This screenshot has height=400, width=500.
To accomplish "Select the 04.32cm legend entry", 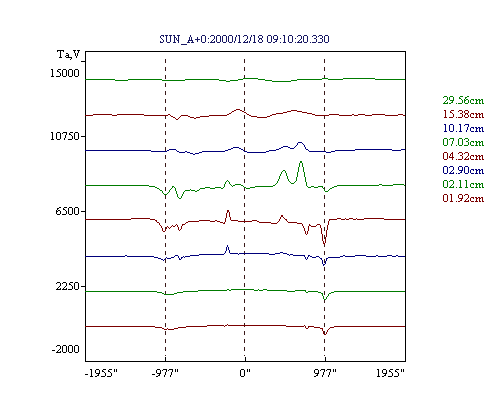I will point(463,156).
